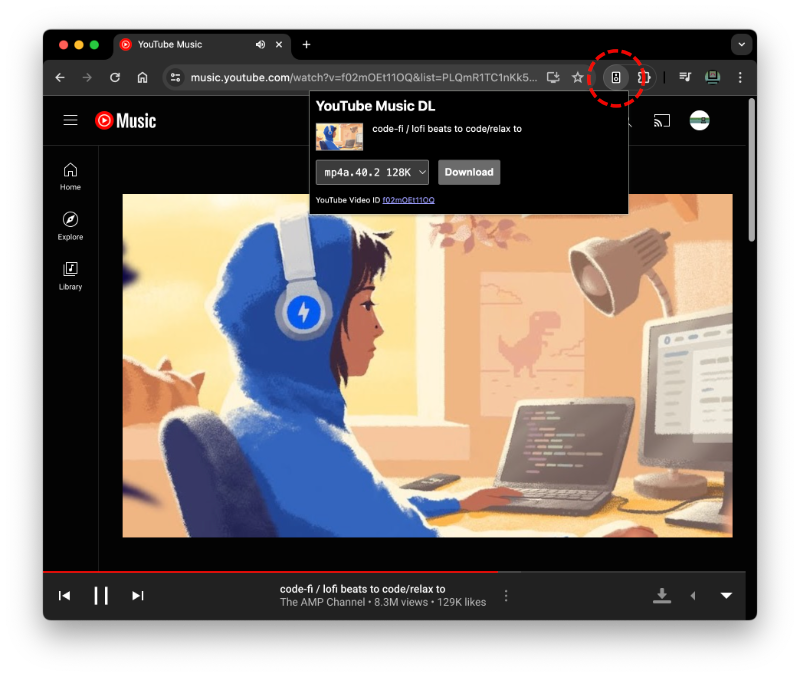
Task: Open the YouTube account avatar menu
Action: [x=699, y=120]
